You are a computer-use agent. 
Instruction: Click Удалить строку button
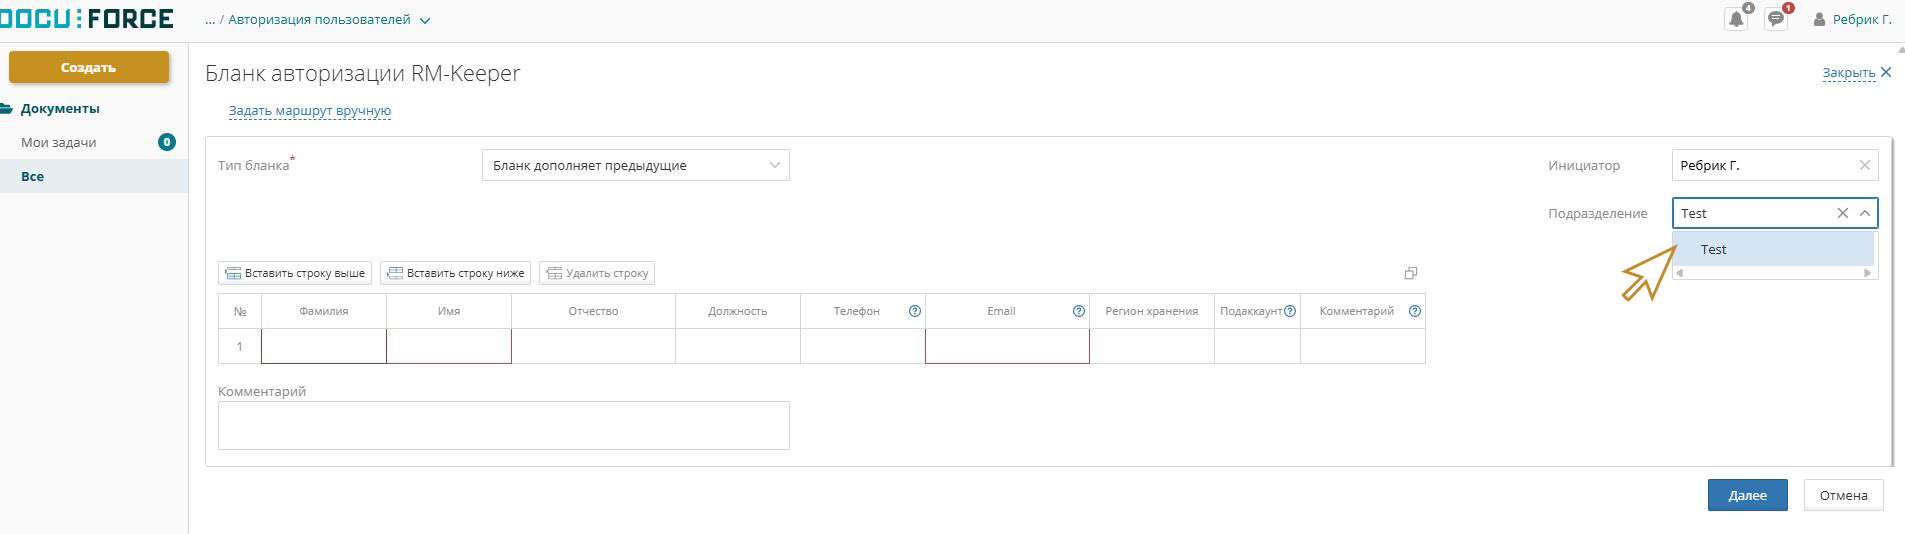point(597,273)
